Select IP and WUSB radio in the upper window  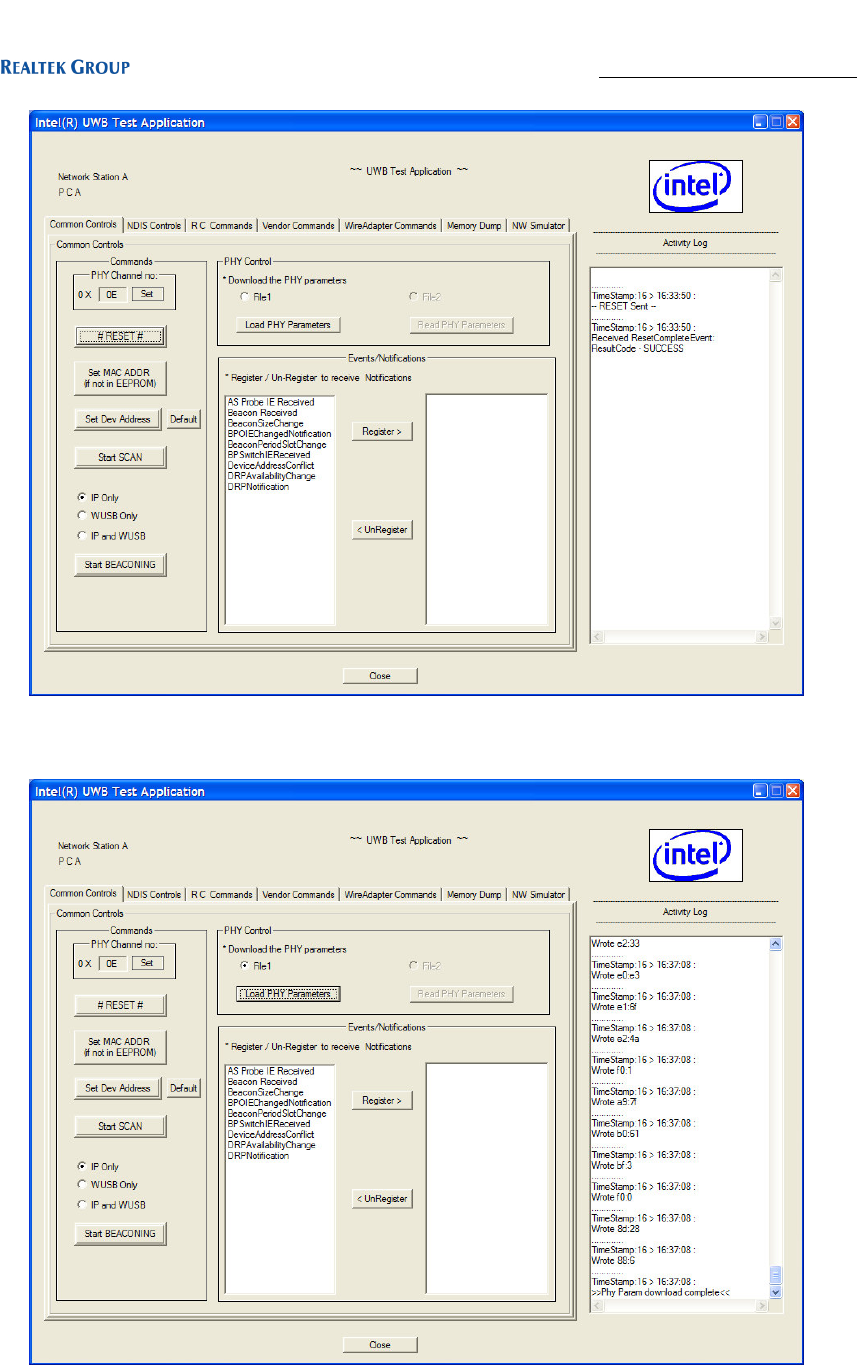click(x=111, y=536)
